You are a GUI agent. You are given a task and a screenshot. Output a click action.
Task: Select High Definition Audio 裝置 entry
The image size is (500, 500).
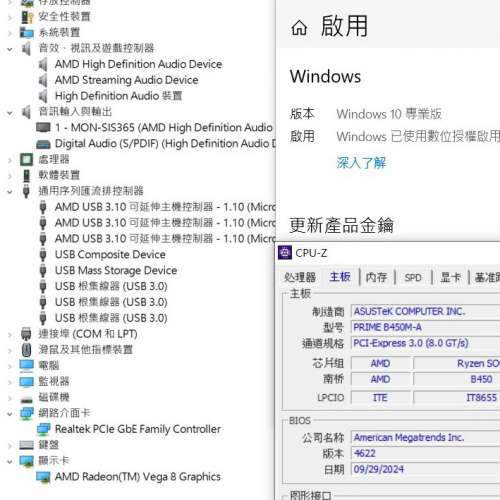[118, 96]
